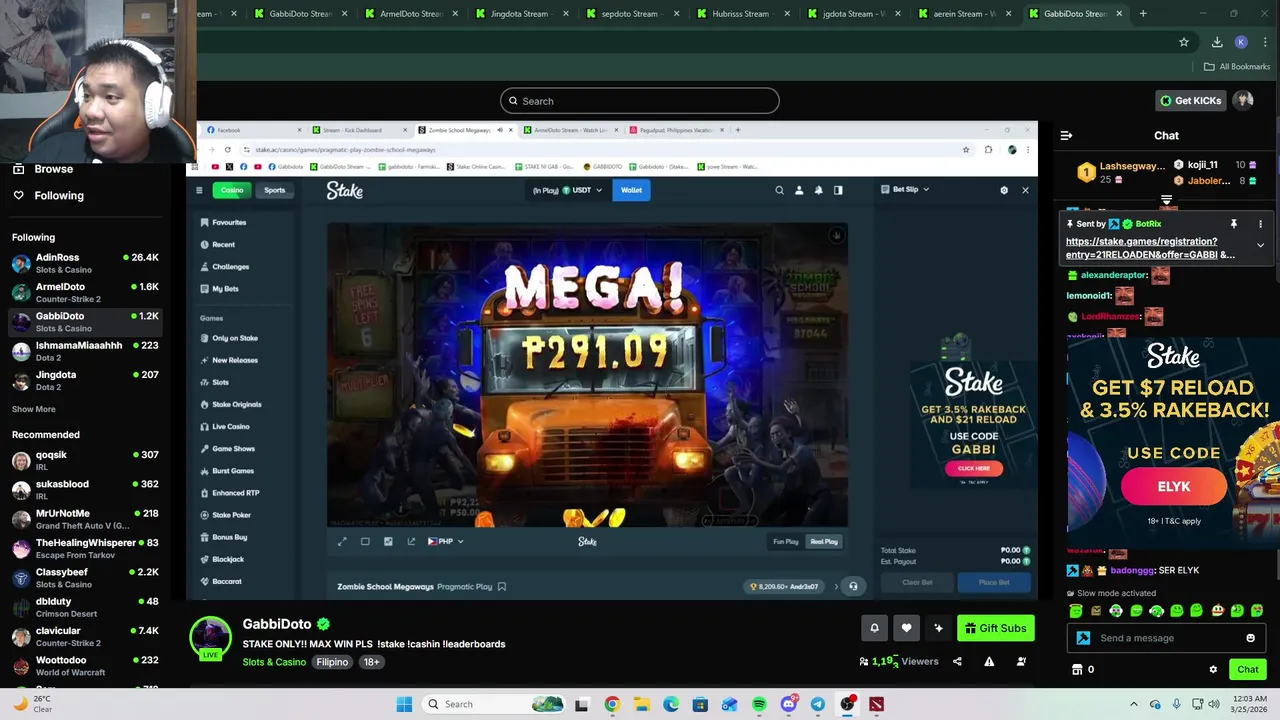Viewport: 1280px width, 720px height.
Task: Open the Bet Slip dropdown
Action: point(905,189)
